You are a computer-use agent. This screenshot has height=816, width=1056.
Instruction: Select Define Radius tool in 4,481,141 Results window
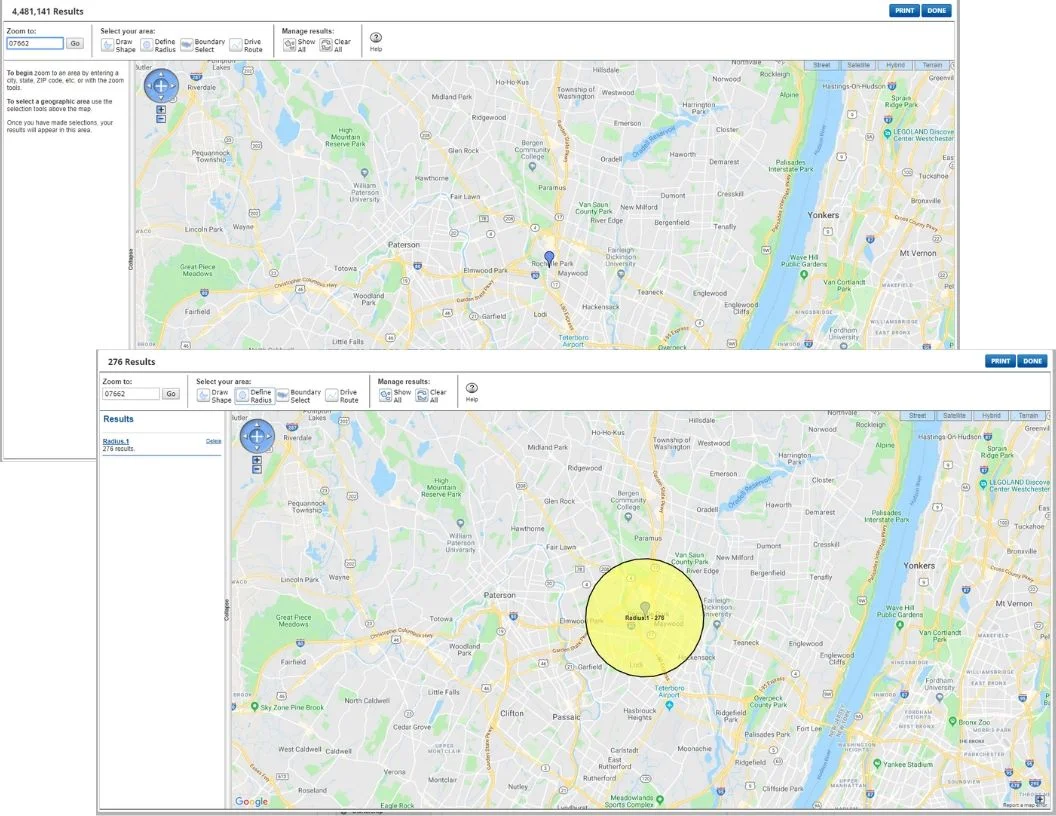tap(158, 45)
